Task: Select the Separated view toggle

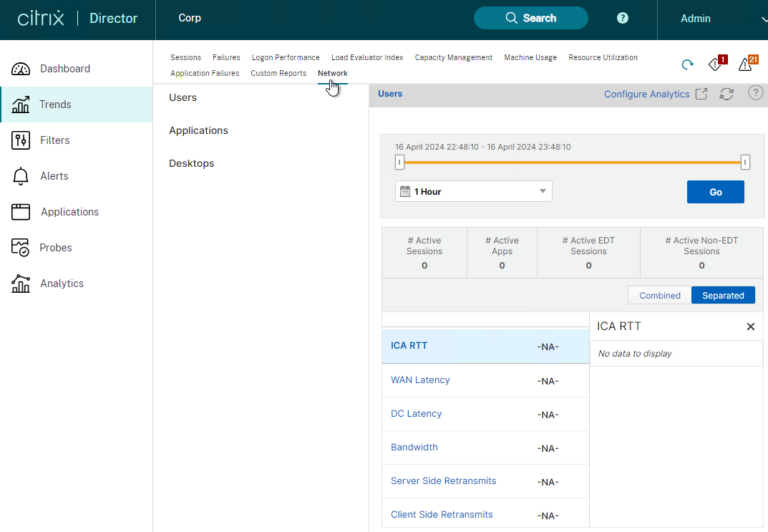Action: (722, 295)
